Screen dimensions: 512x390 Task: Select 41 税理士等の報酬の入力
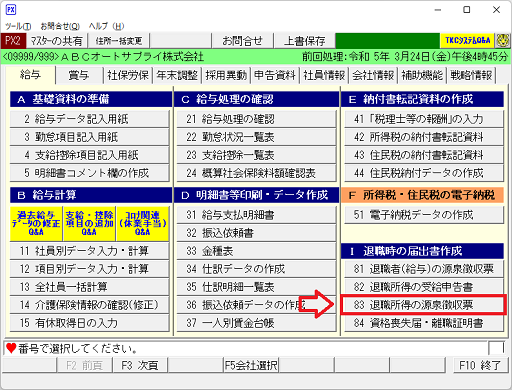click(424, 119)
